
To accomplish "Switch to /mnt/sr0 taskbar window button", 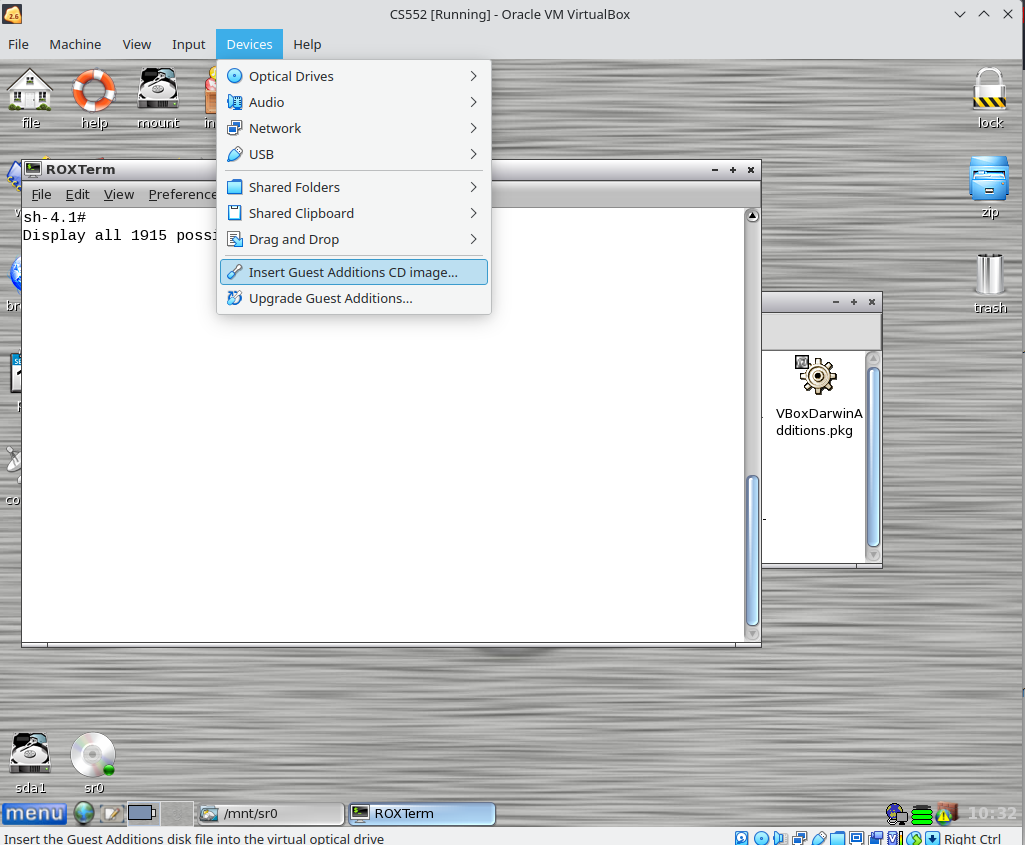I will click(270, 814).
